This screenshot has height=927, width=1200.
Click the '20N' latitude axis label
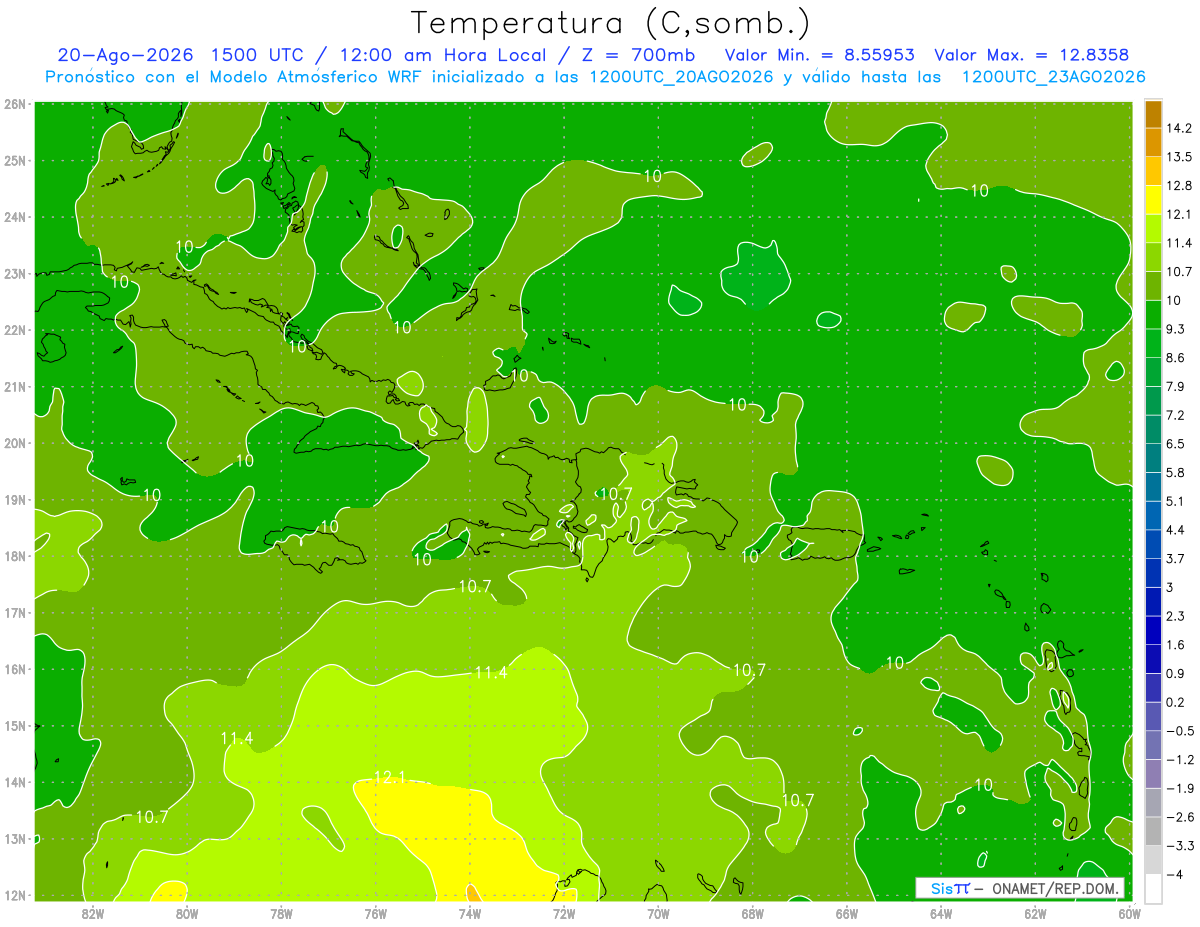[x=14, y=443]
